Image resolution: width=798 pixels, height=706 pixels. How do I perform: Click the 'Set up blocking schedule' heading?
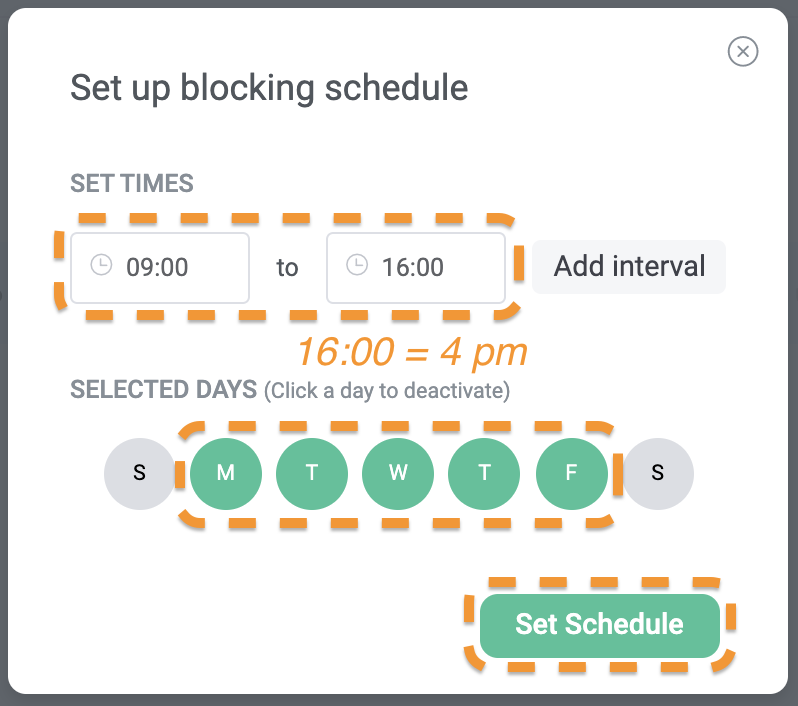269,88
